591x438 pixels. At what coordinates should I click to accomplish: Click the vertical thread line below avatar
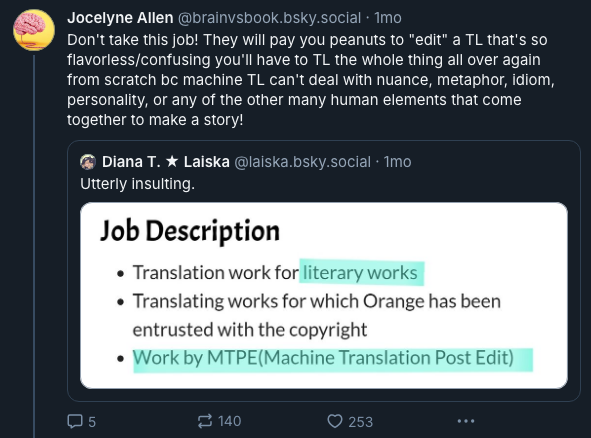34,246
